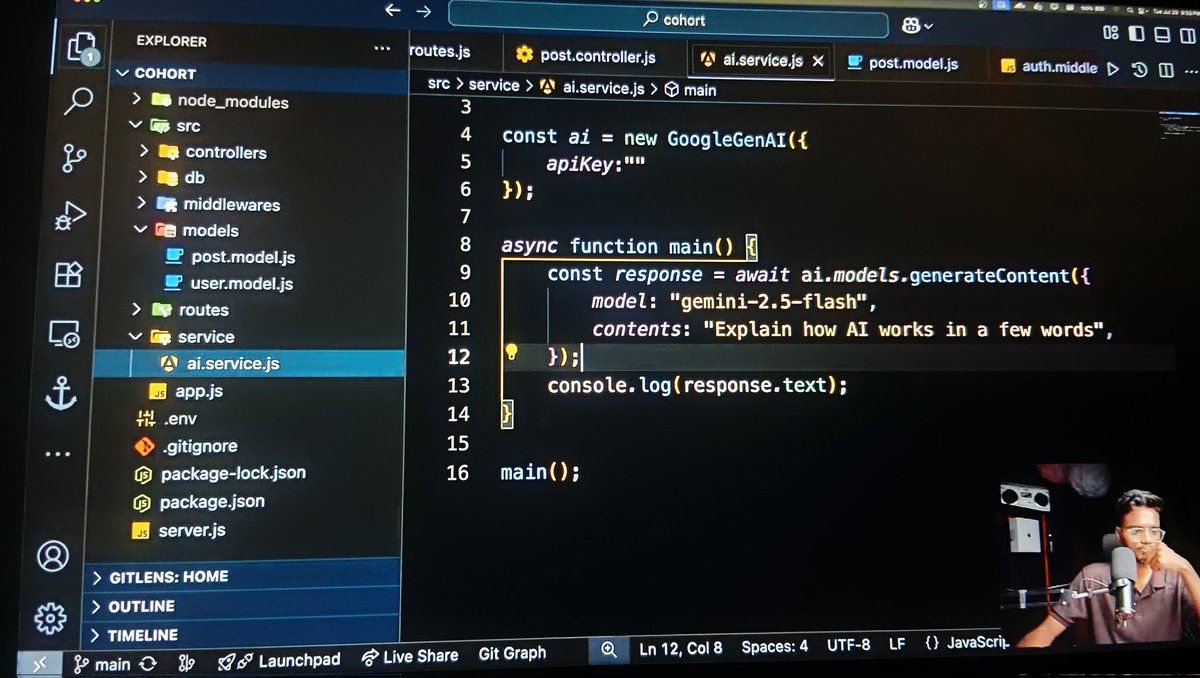
Task: Open Launchpad from status bar
Action: coord(279,660)
